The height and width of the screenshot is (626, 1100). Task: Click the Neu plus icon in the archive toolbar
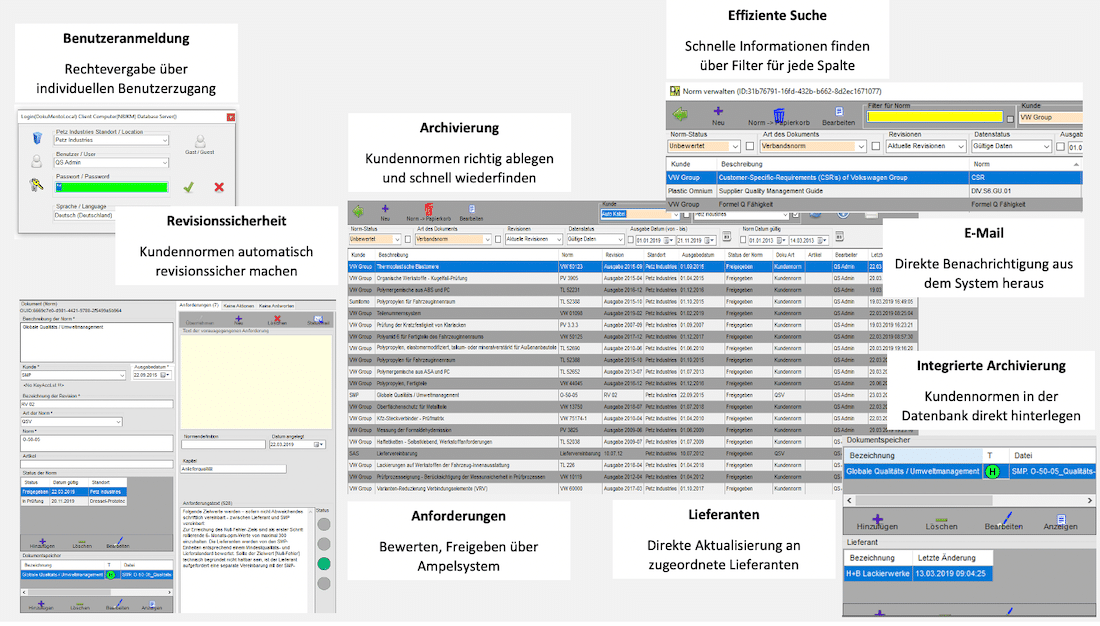click(385, 210)
